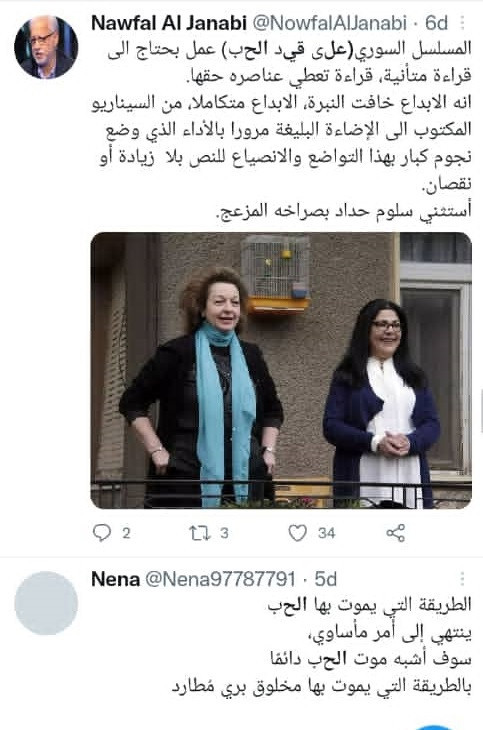
Task: Open the 5d timestamp on Nena's reply
Action: click(326, 579)
